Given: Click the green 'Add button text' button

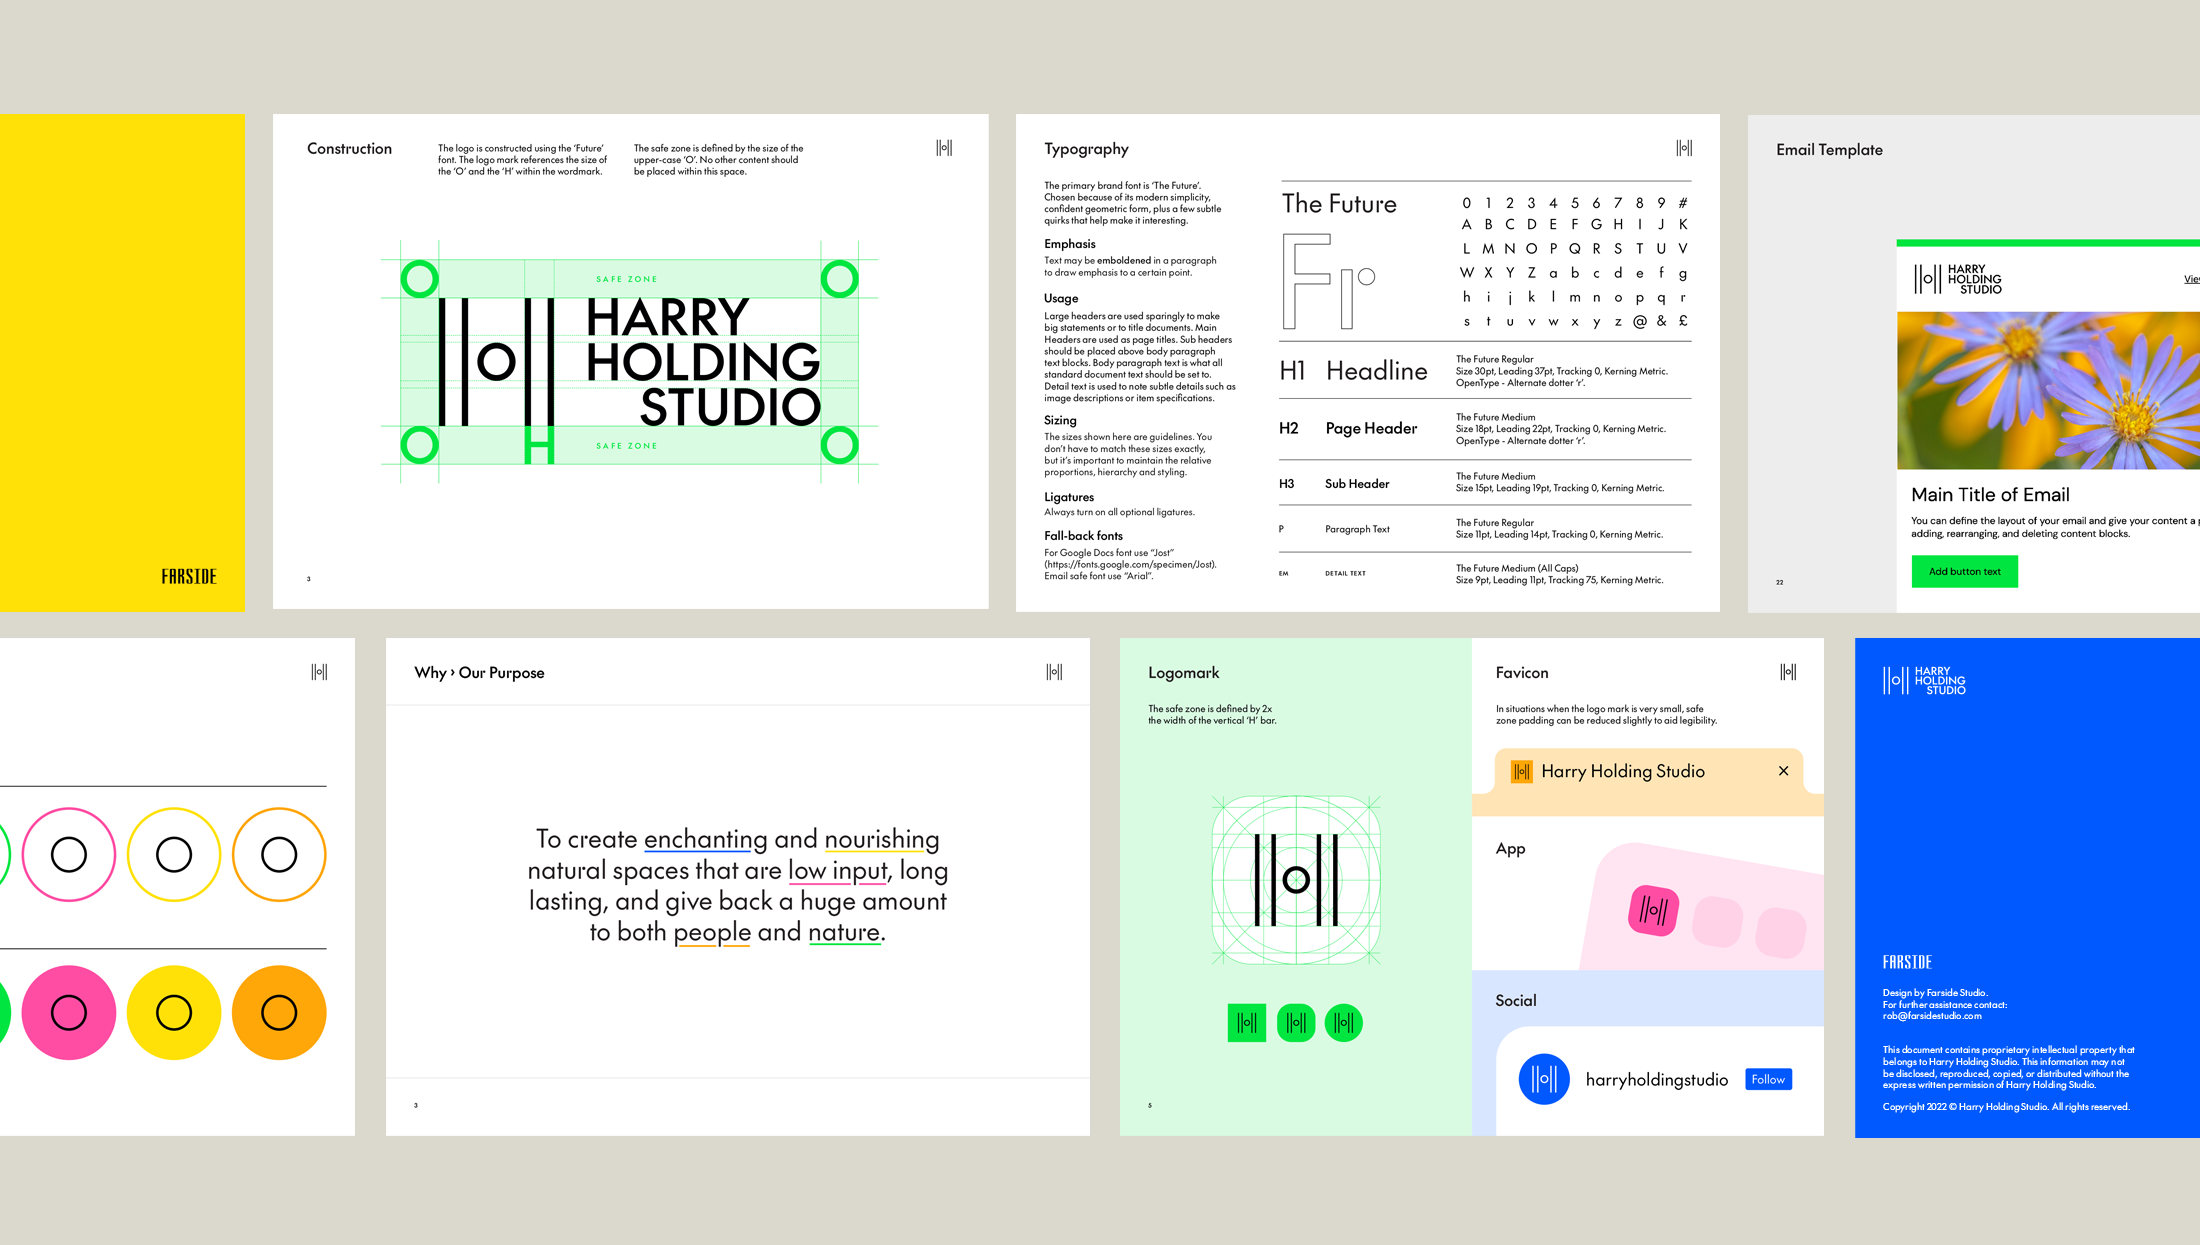Looking at the screenshot, I should pos(1964,572).
